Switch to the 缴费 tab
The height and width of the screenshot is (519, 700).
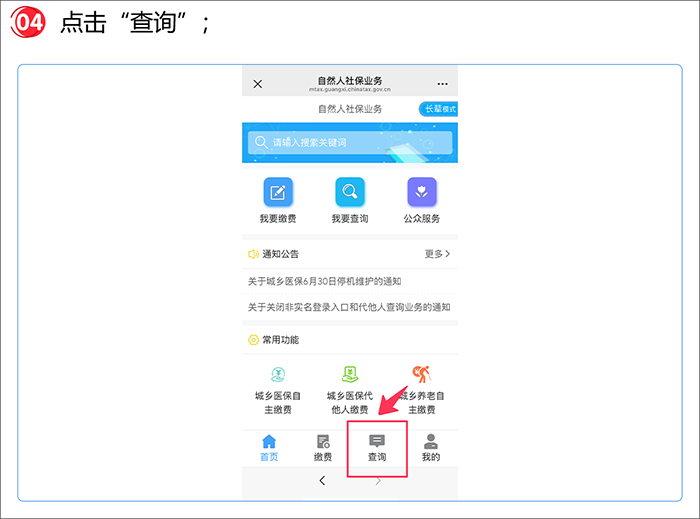point(322,448)
